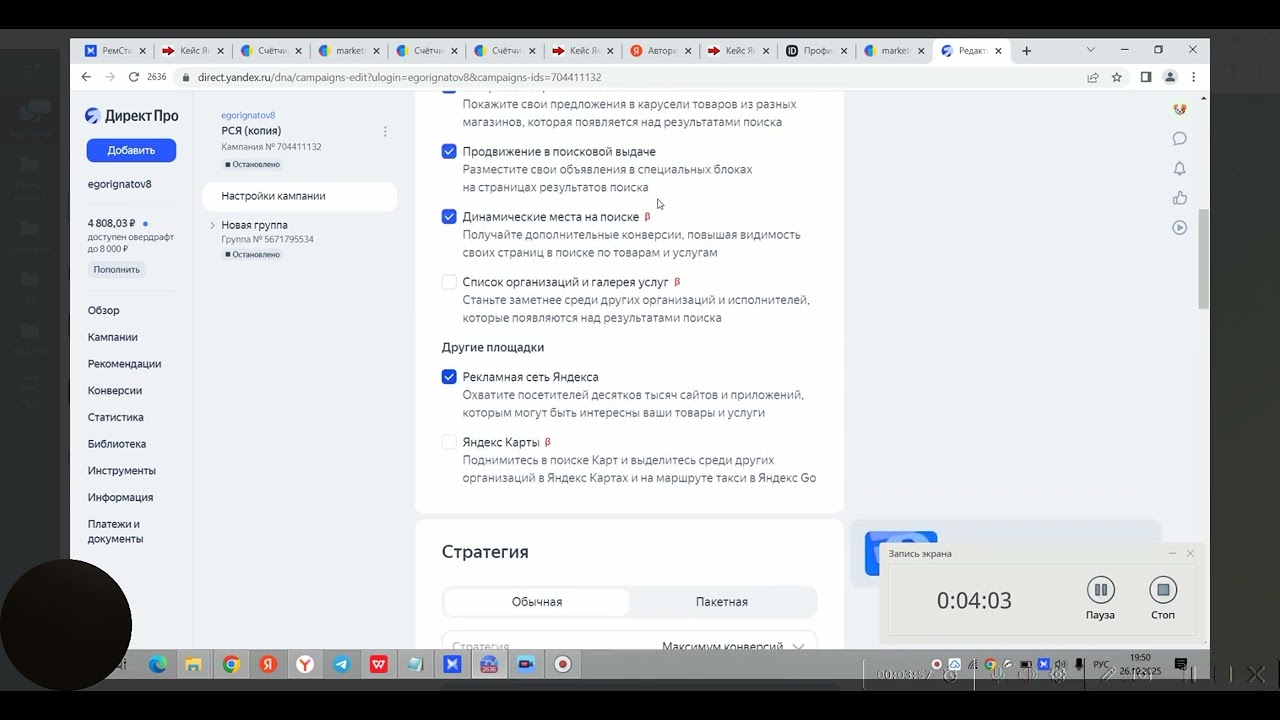
Task: Open Windows notification center icon
Action: pos(1181,664)
